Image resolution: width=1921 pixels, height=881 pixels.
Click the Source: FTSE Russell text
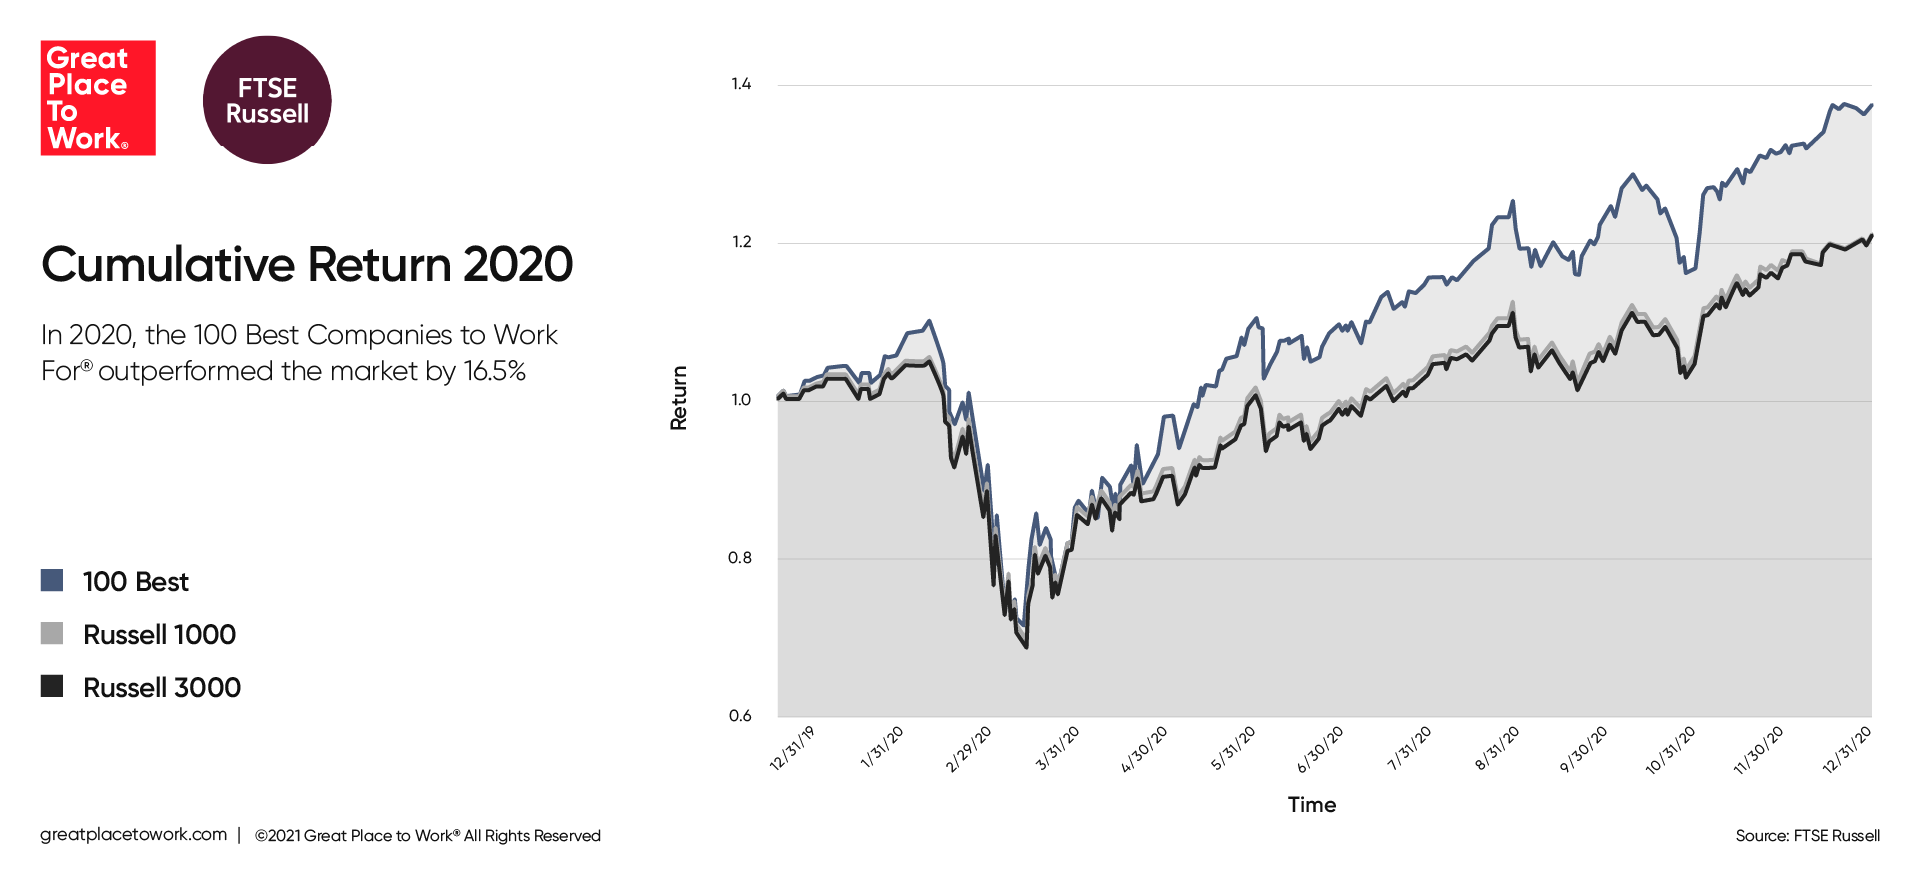click(x=1808, y=836)
